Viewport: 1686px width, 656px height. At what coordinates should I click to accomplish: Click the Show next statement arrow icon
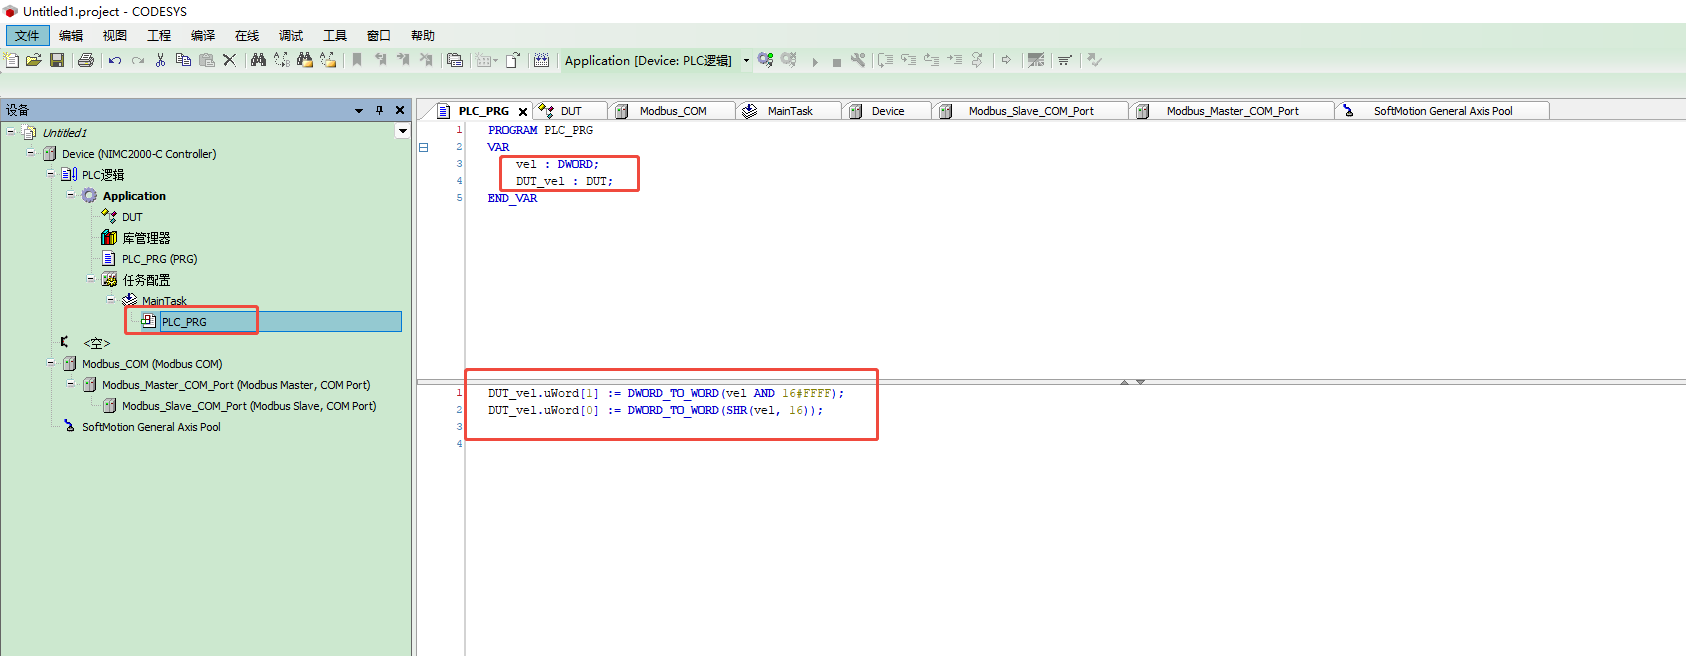pyautogui.click(x=1006, y=60)
